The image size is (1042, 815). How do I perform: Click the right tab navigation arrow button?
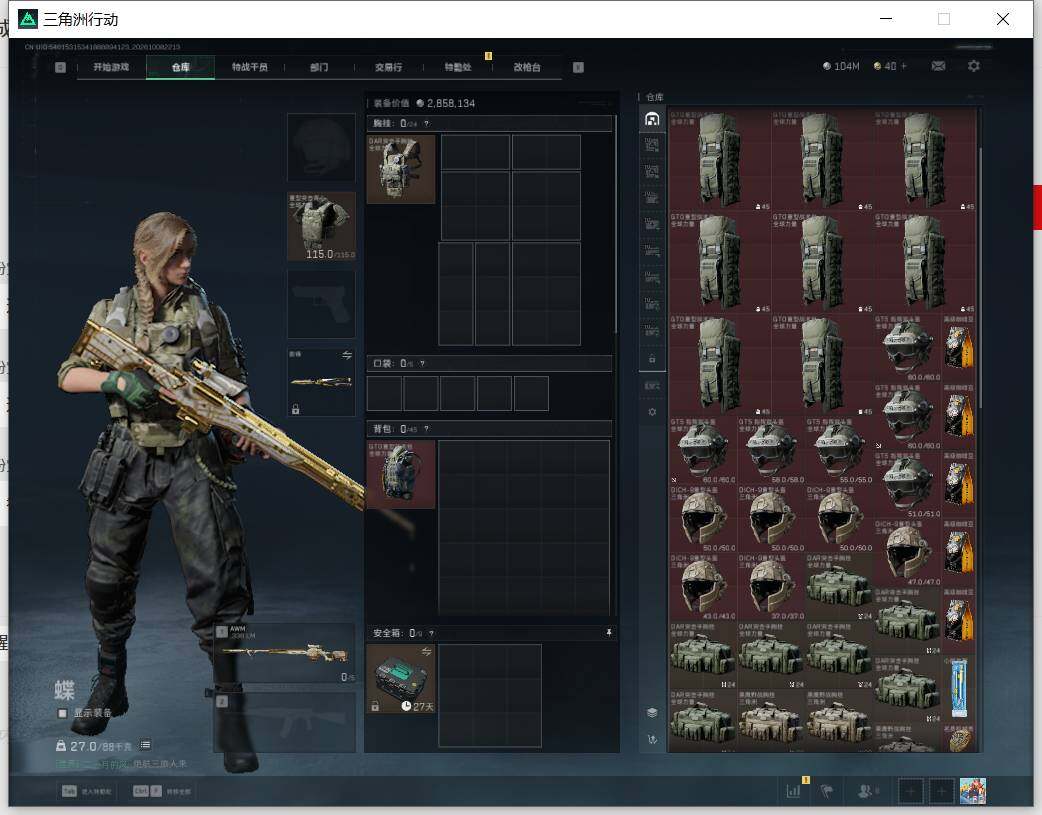(x=578, y=67)
